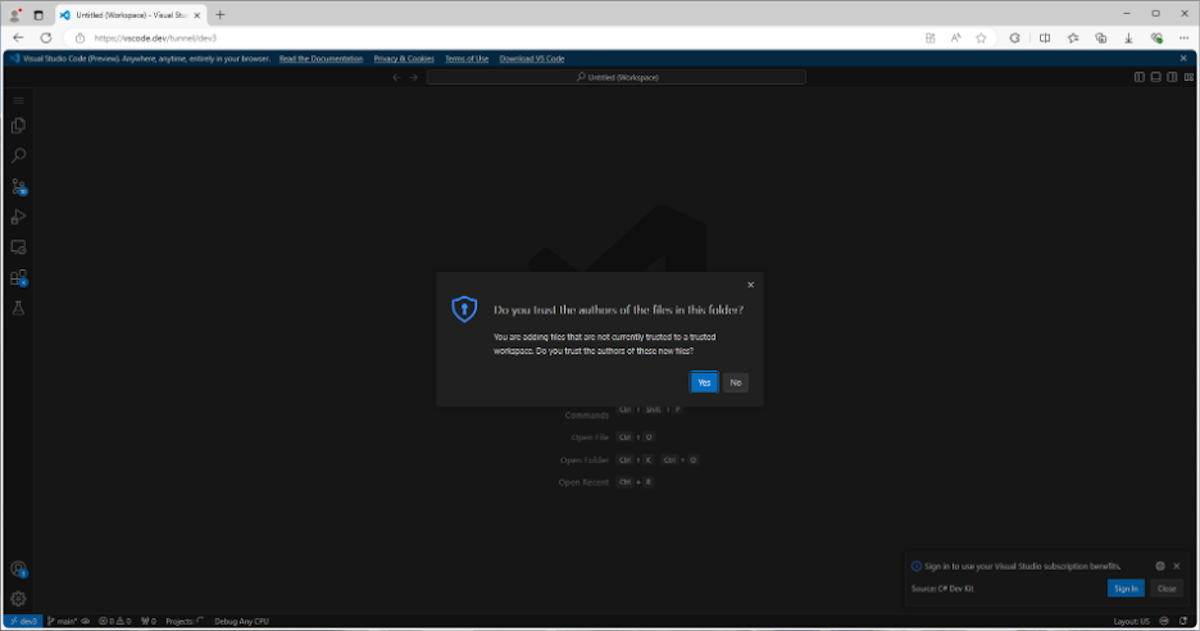This screenshot has height=631, width=1200.
Task: Open the Source Control view
Action: coord(18,187)
